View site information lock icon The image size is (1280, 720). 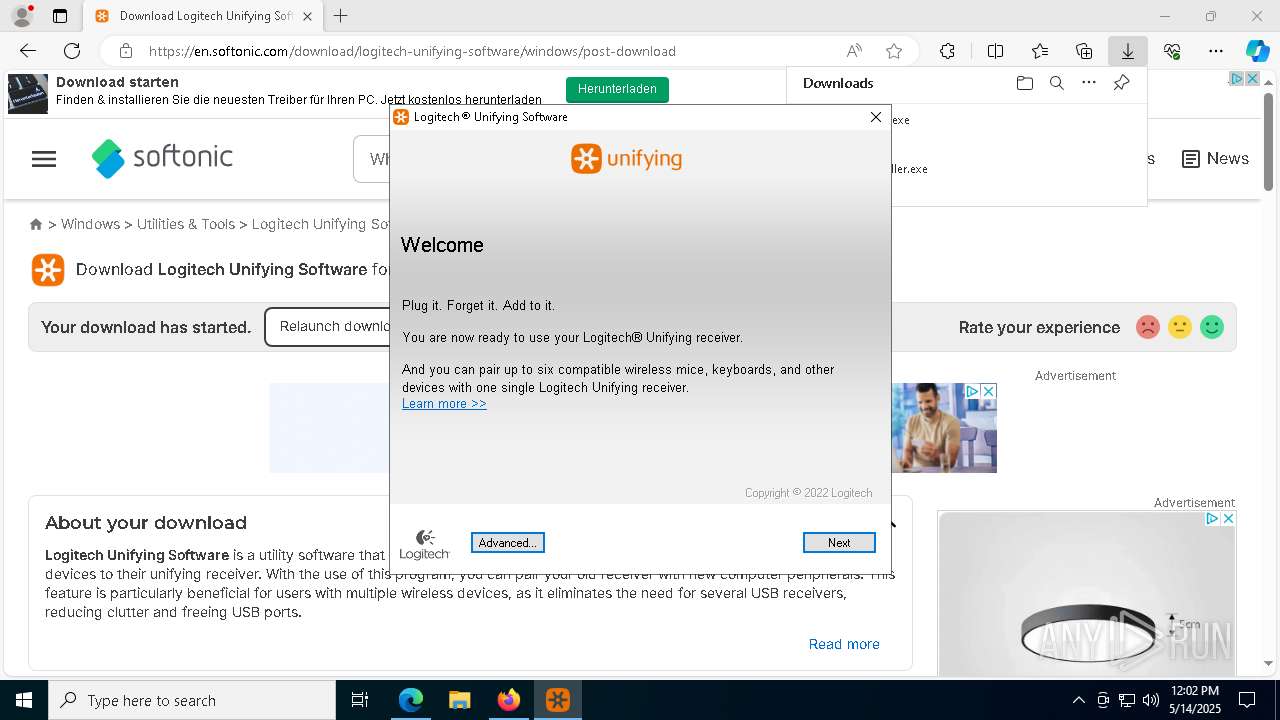point(125,51)
